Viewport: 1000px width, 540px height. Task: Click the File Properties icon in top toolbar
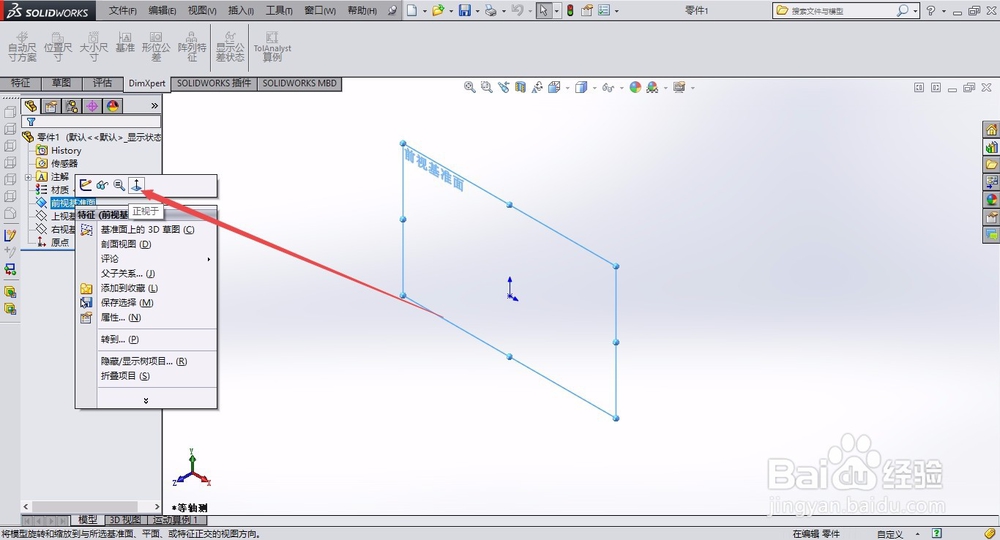pos(587,10)
